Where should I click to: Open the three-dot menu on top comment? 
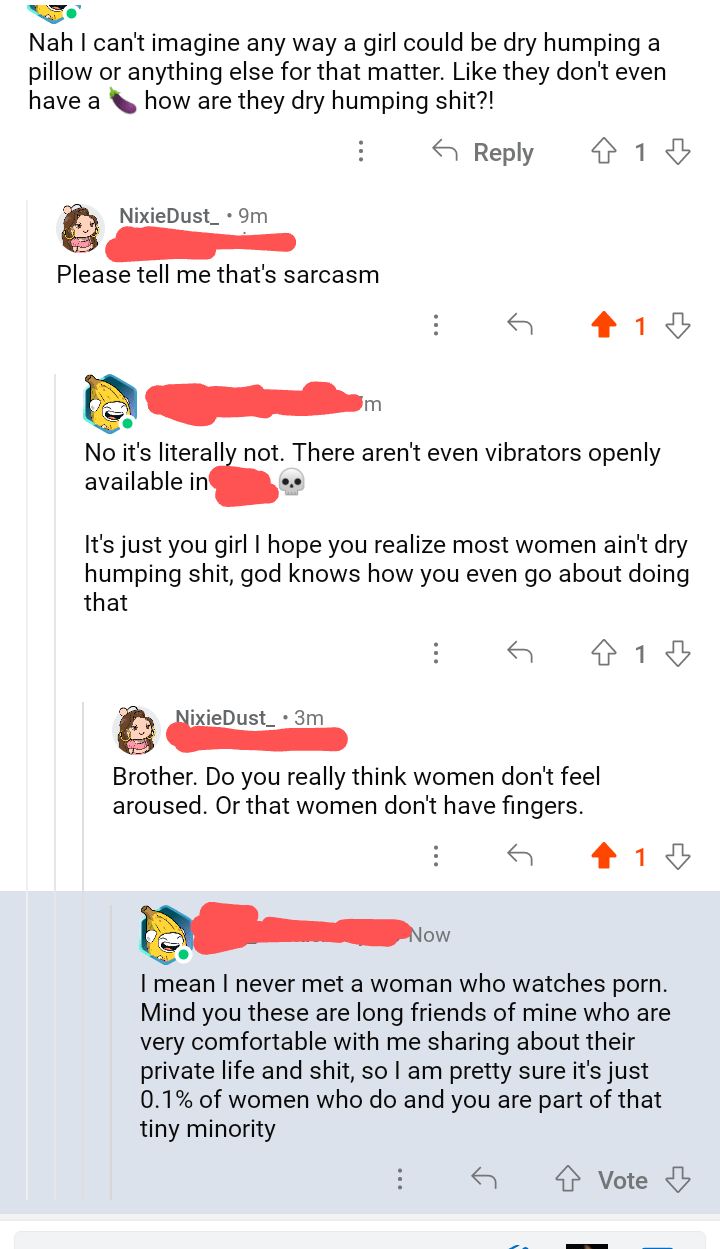(x=360, y=152)
